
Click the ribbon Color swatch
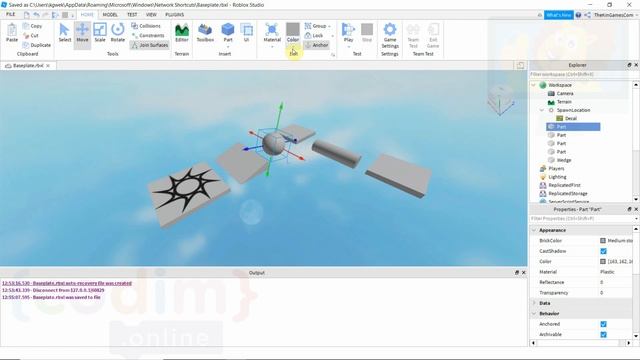pyautogui.click(x=293, y=29)
